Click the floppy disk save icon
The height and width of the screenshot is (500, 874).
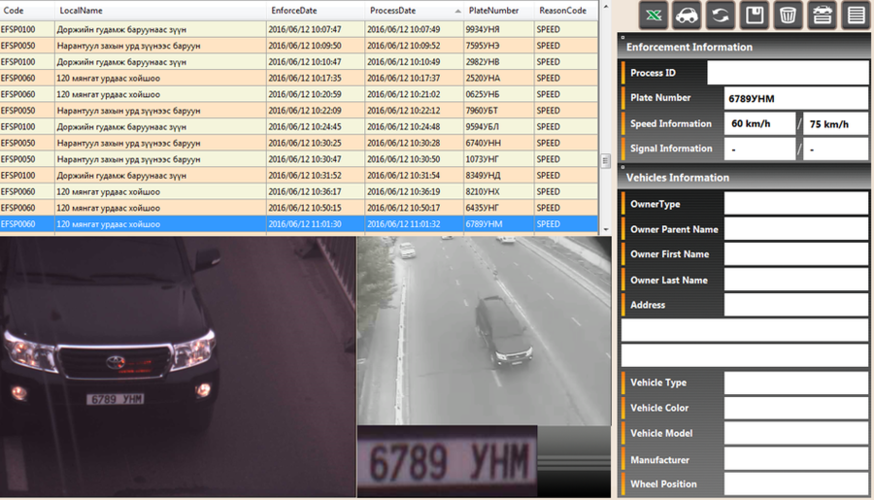coord(755,15)
